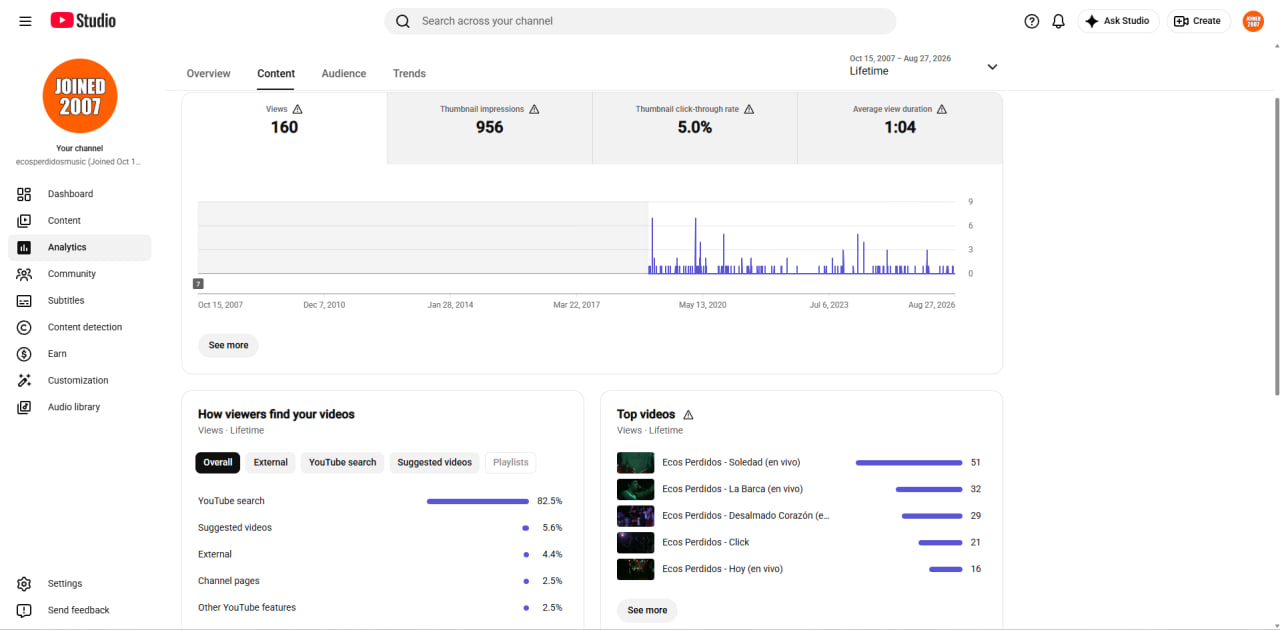This screenshot has height=630, width=1280.
Task: Click the Earn dollar icon
Action: pos(24,354)
